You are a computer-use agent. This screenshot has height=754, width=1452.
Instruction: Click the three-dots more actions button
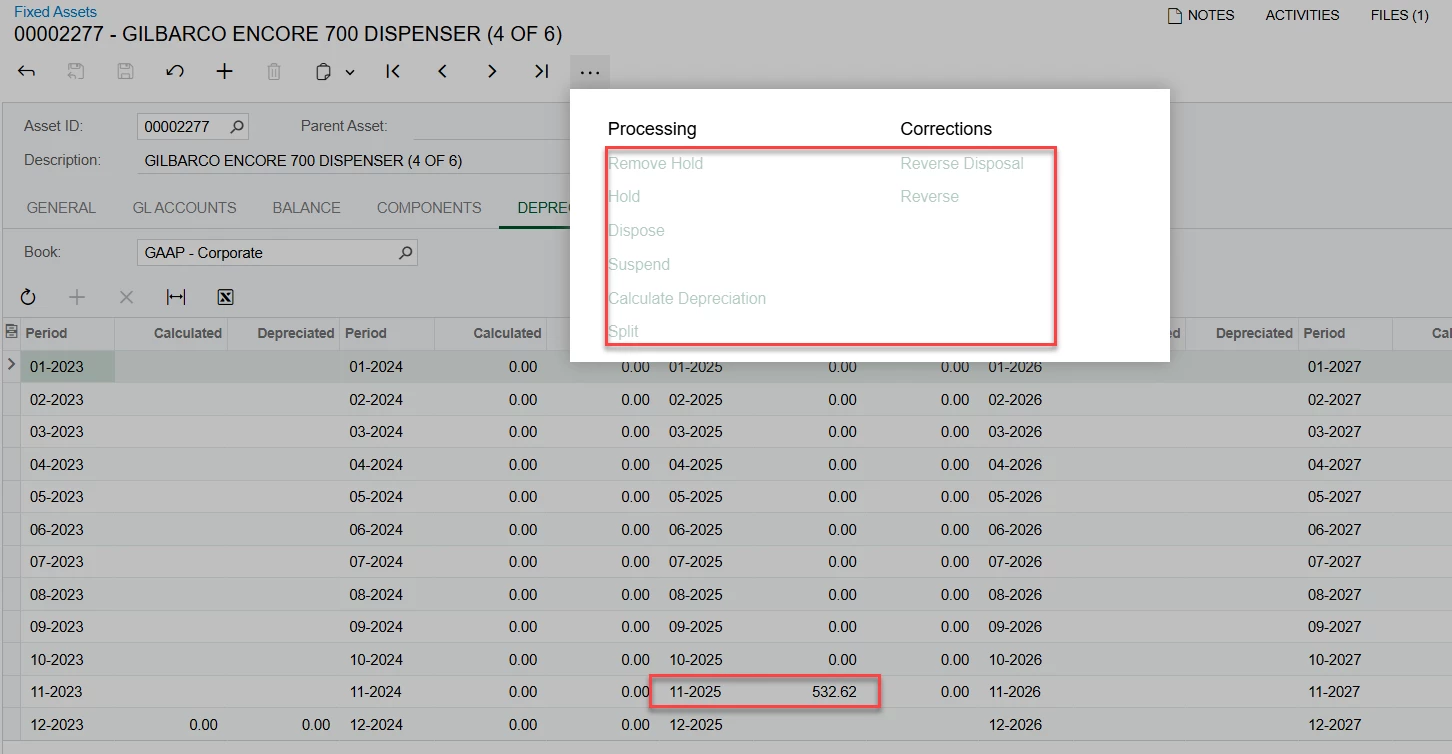point(590,72)
